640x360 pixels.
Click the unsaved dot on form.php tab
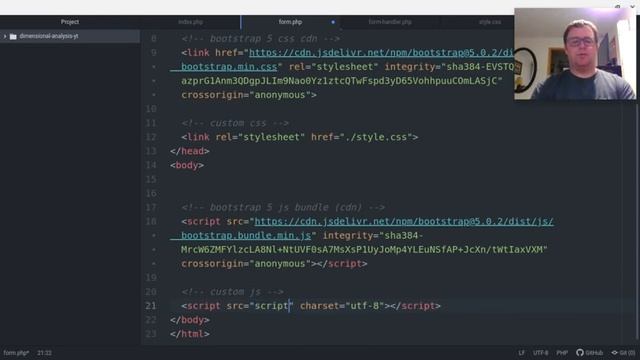click(x=333, y=22)
